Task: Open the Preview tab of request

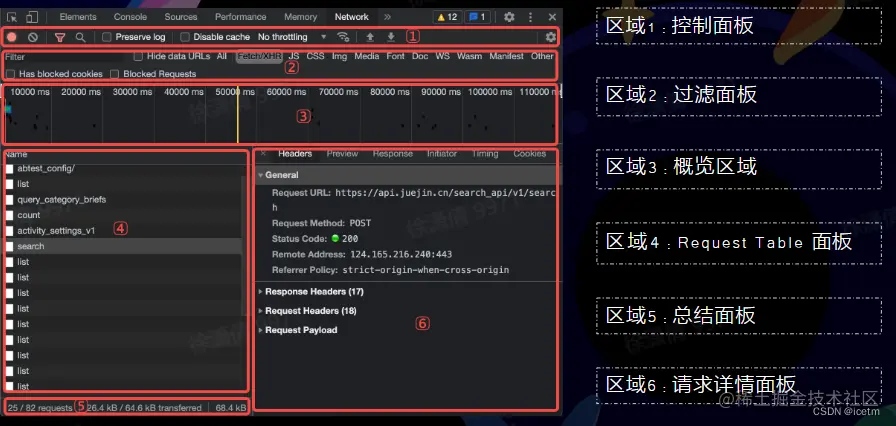Action: pos(342,154)
